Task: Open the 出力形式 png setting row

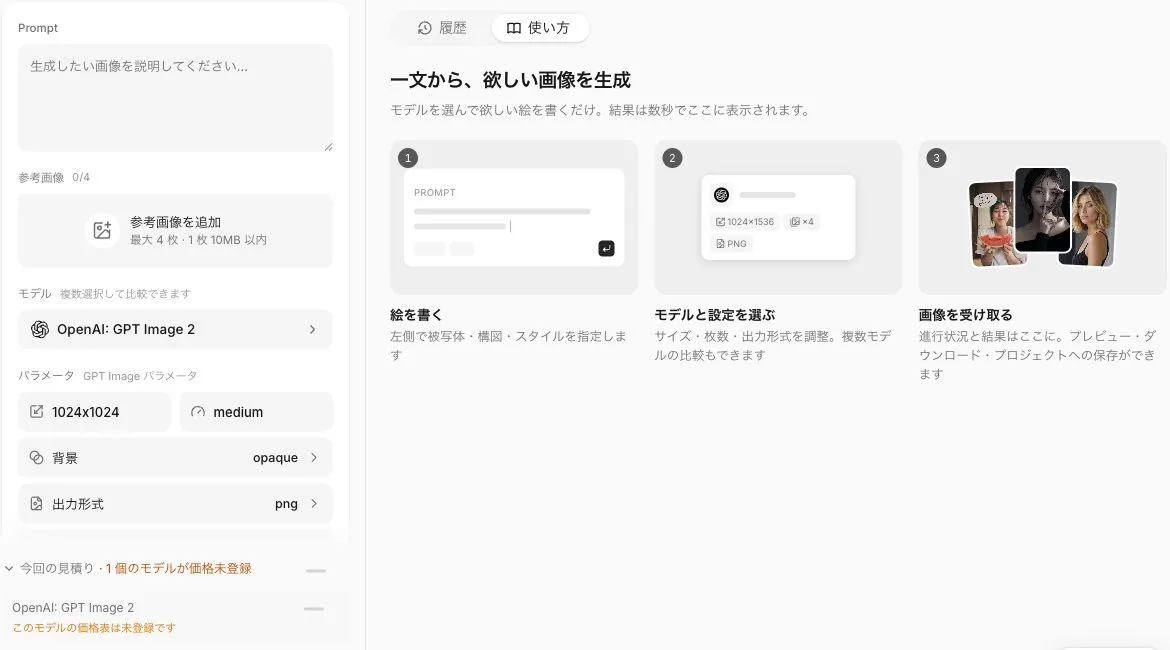Action: click(175, 504)
